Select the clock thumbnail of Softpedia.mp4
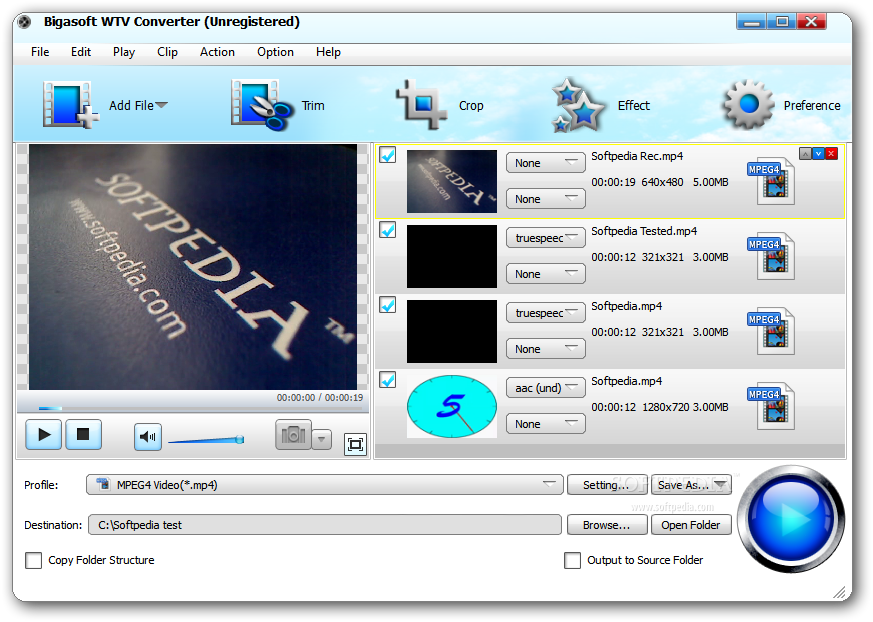This screenshot has width=873, height=622. pyautogui.click(x=452, y=406)
